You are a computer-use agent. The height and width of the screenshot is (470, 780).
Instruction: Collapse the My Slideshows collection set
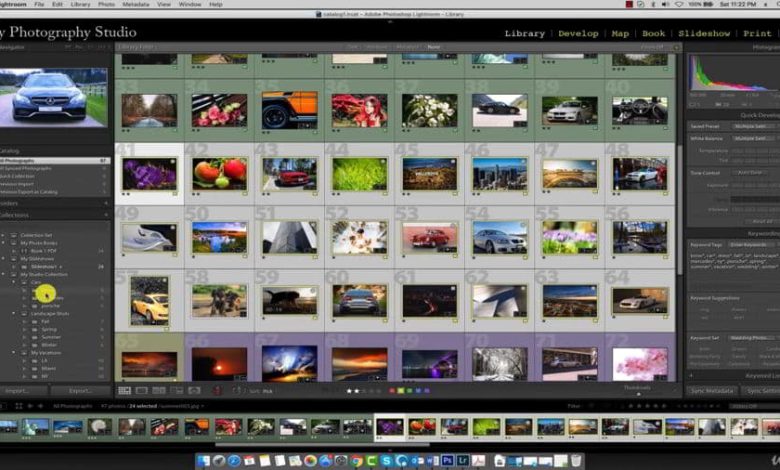tap(3, 259)
